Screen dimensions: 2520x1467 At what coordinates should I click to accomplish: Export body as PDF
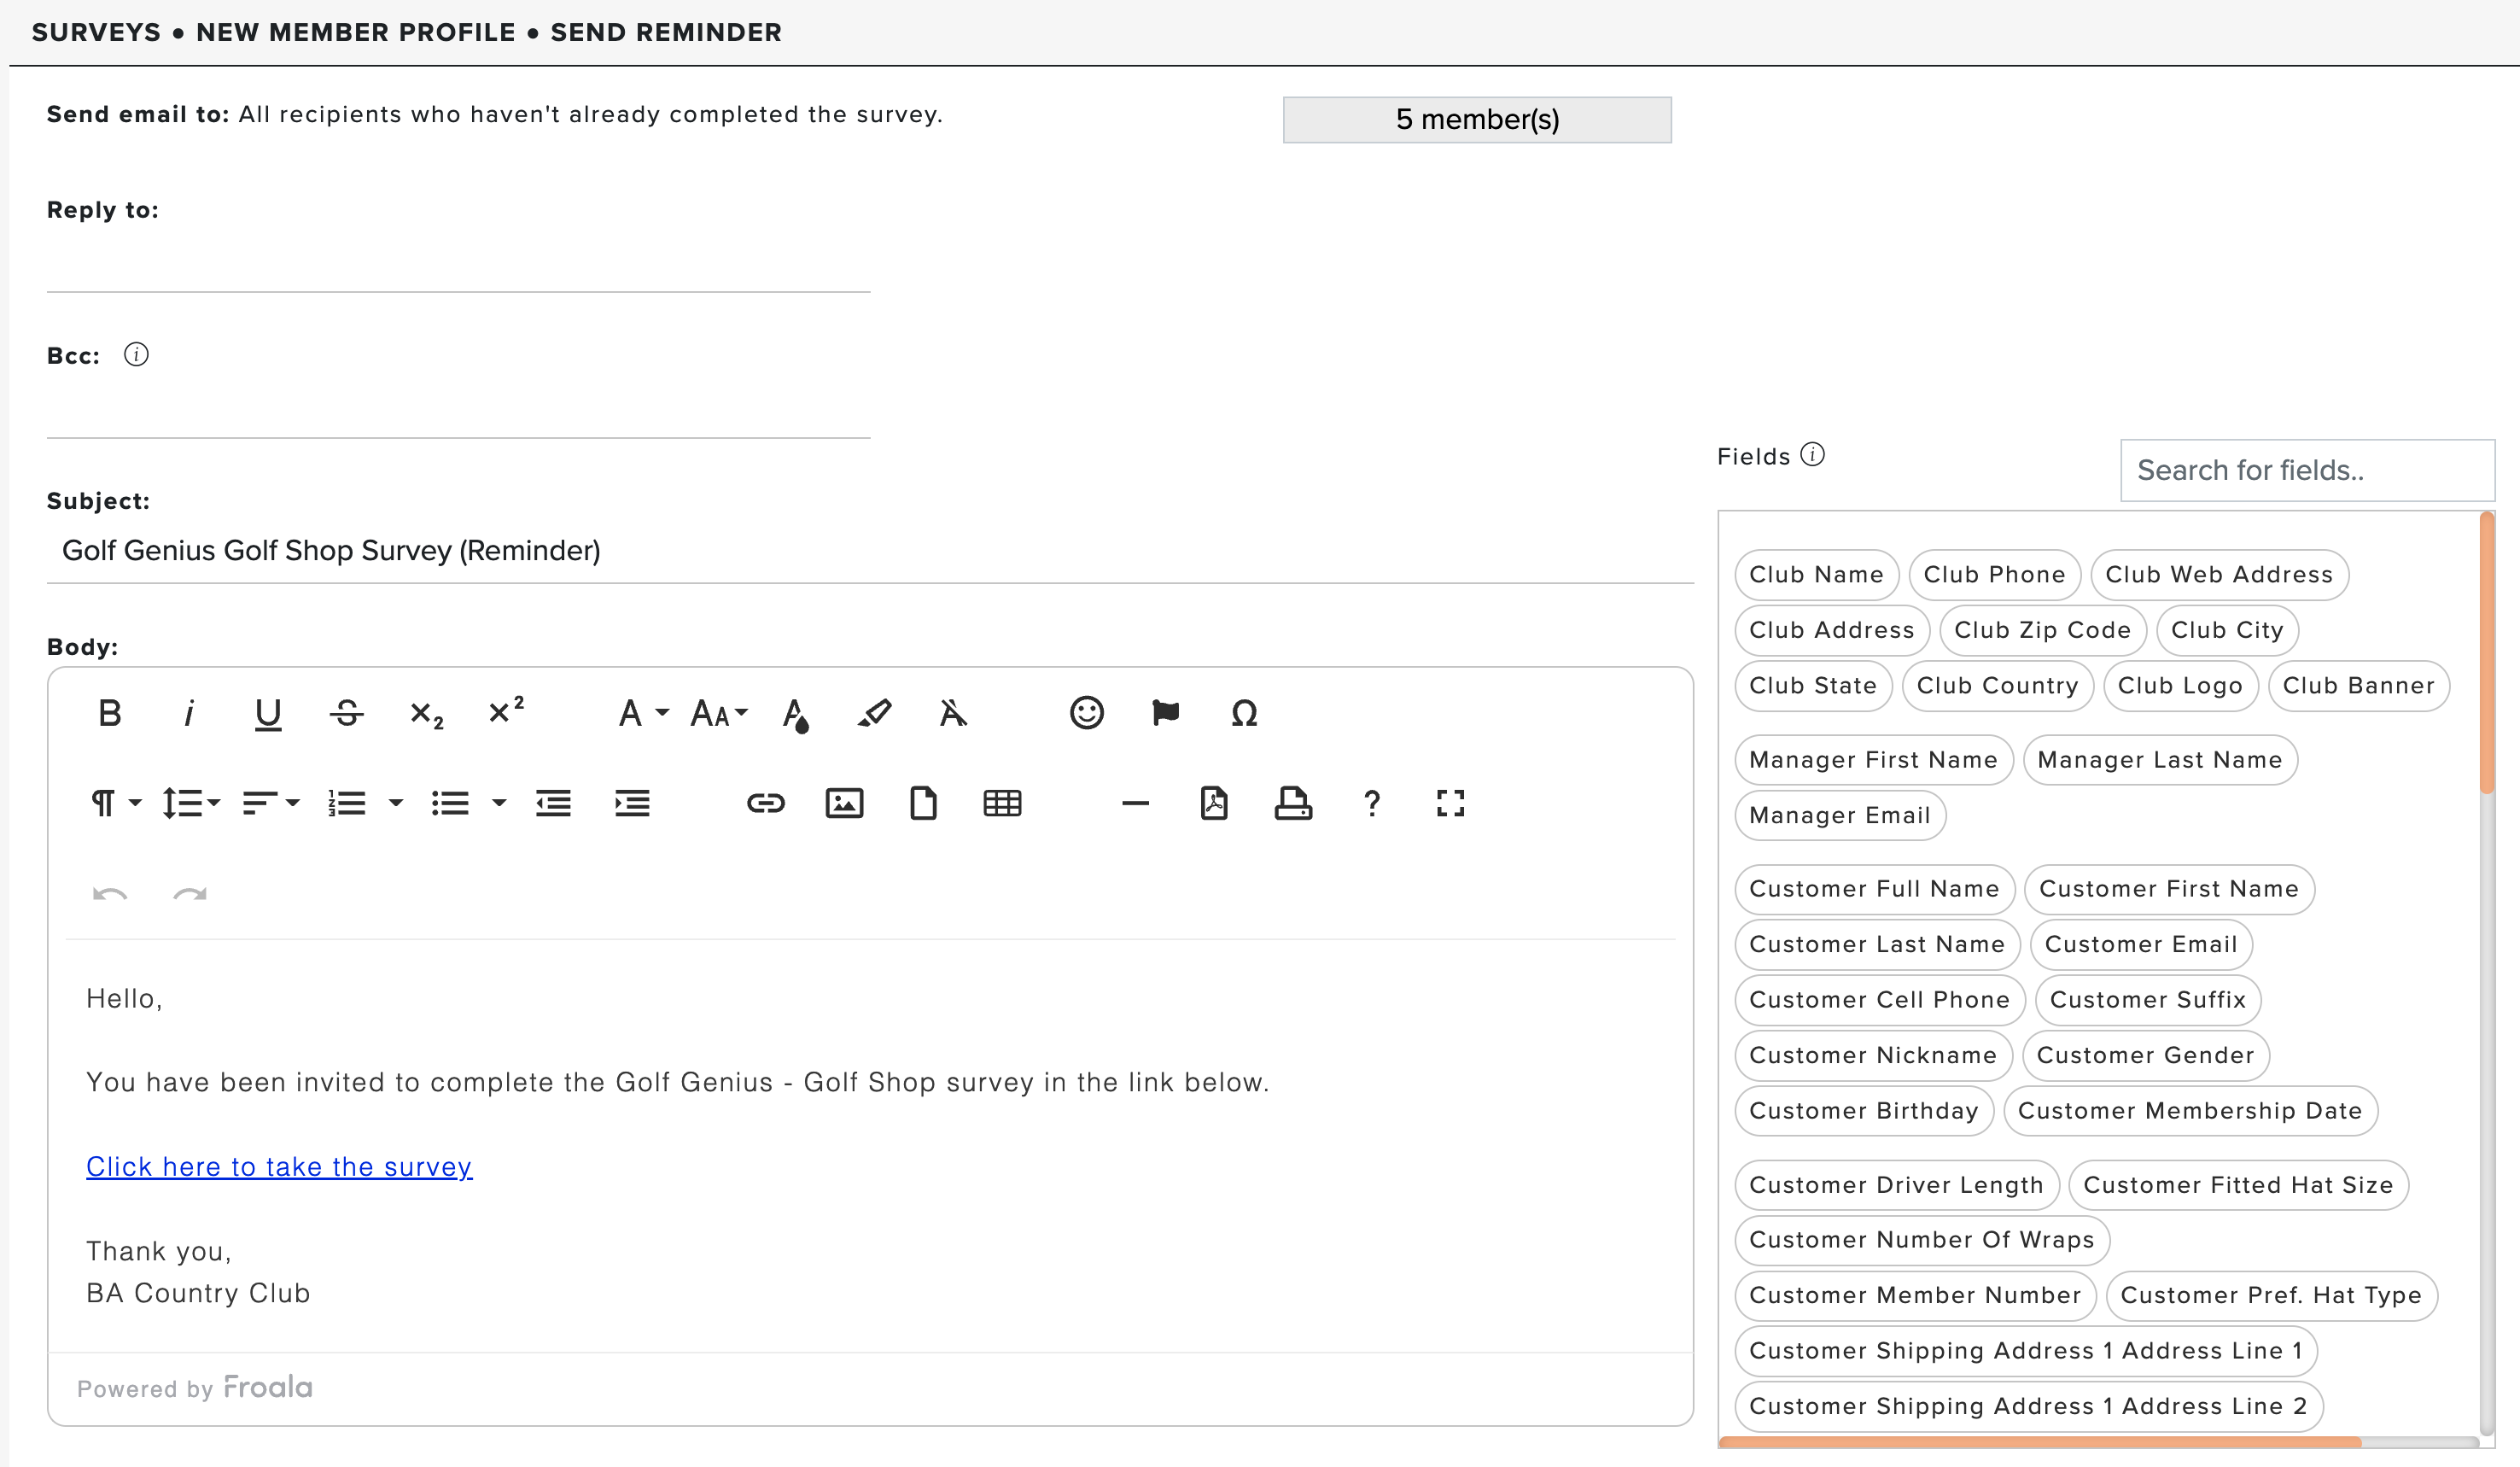(1214, 803)
